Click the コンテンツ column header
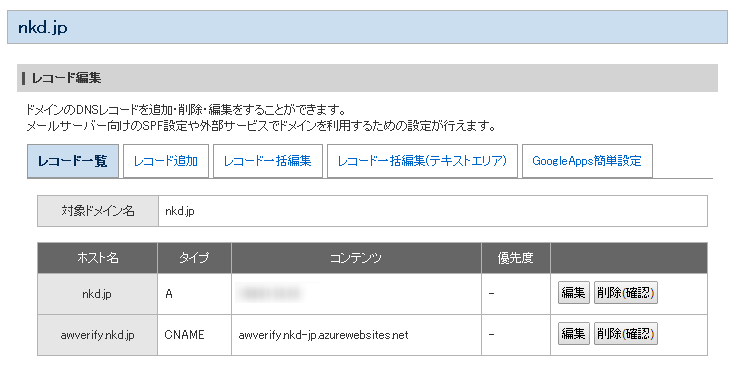The image size is (742, 378). 356,258
